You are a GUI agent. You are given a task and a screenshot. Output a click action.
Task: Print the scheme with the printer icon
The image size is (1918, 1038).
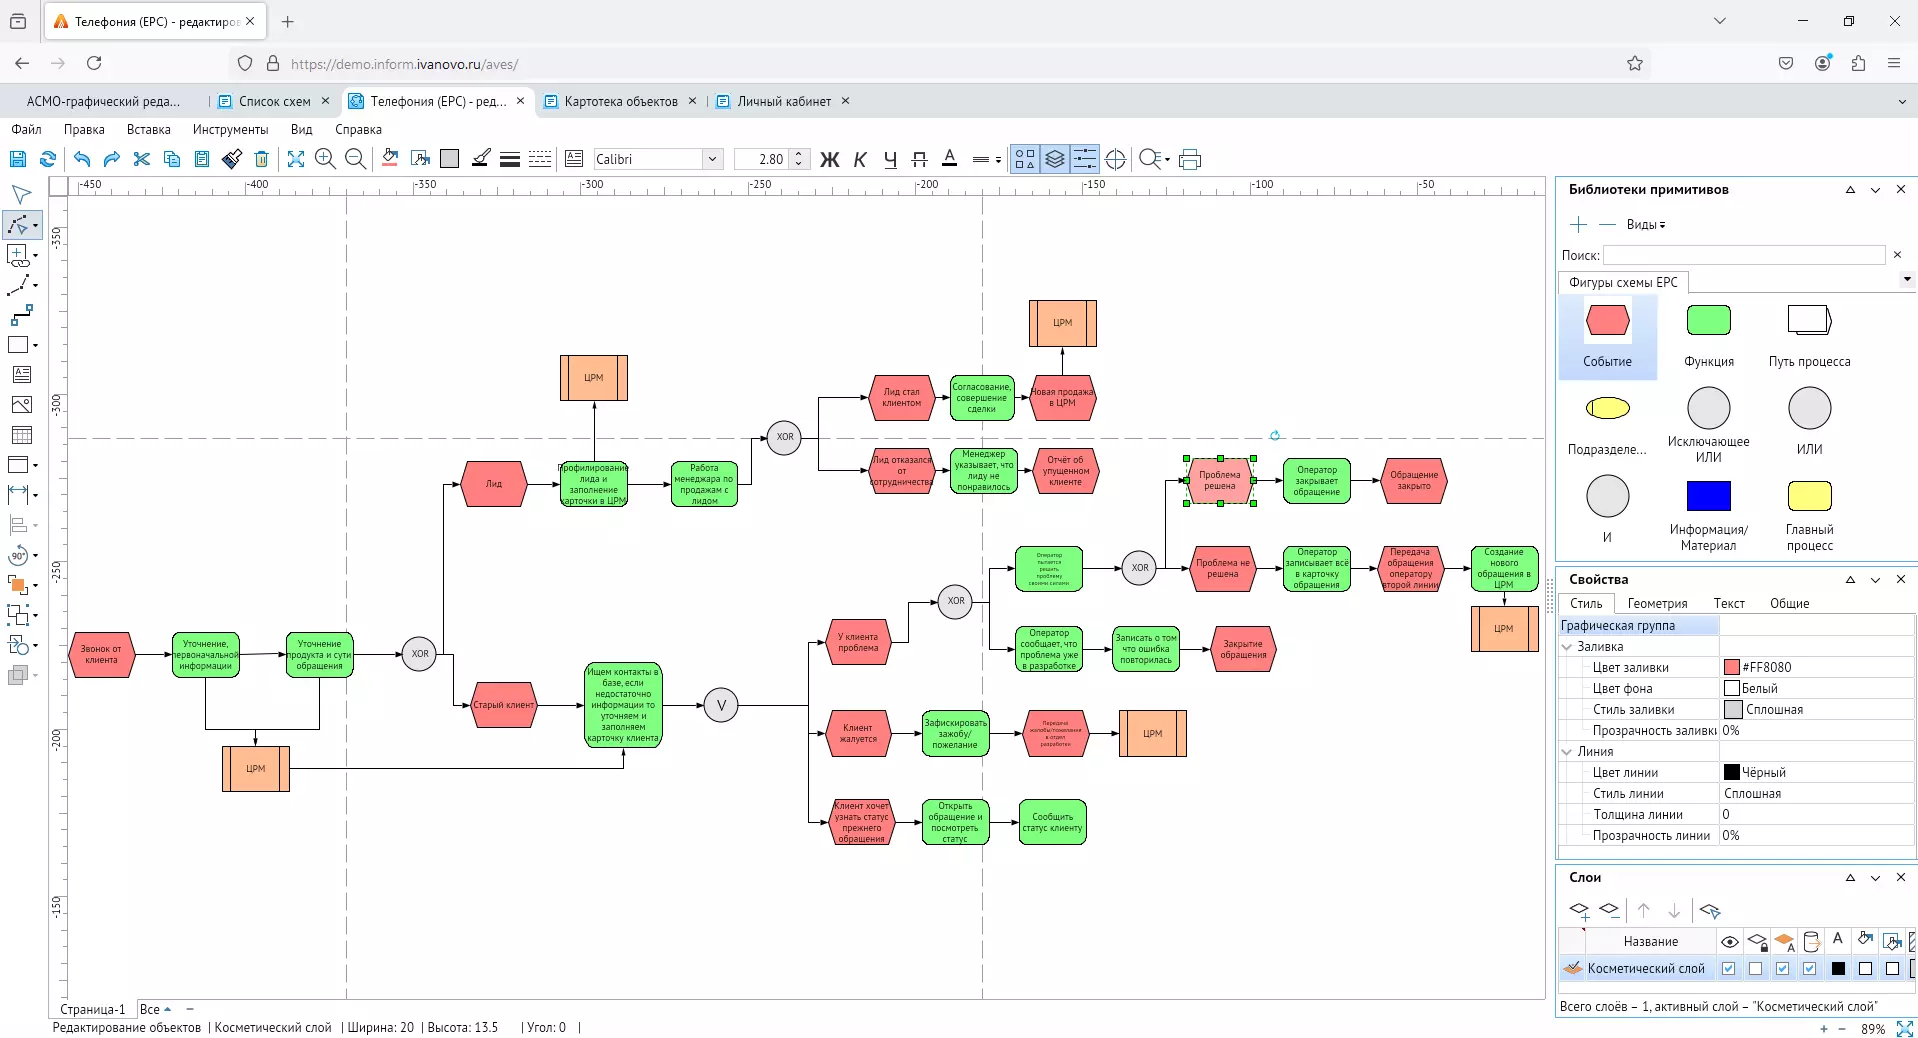(x=1190, y=159)
